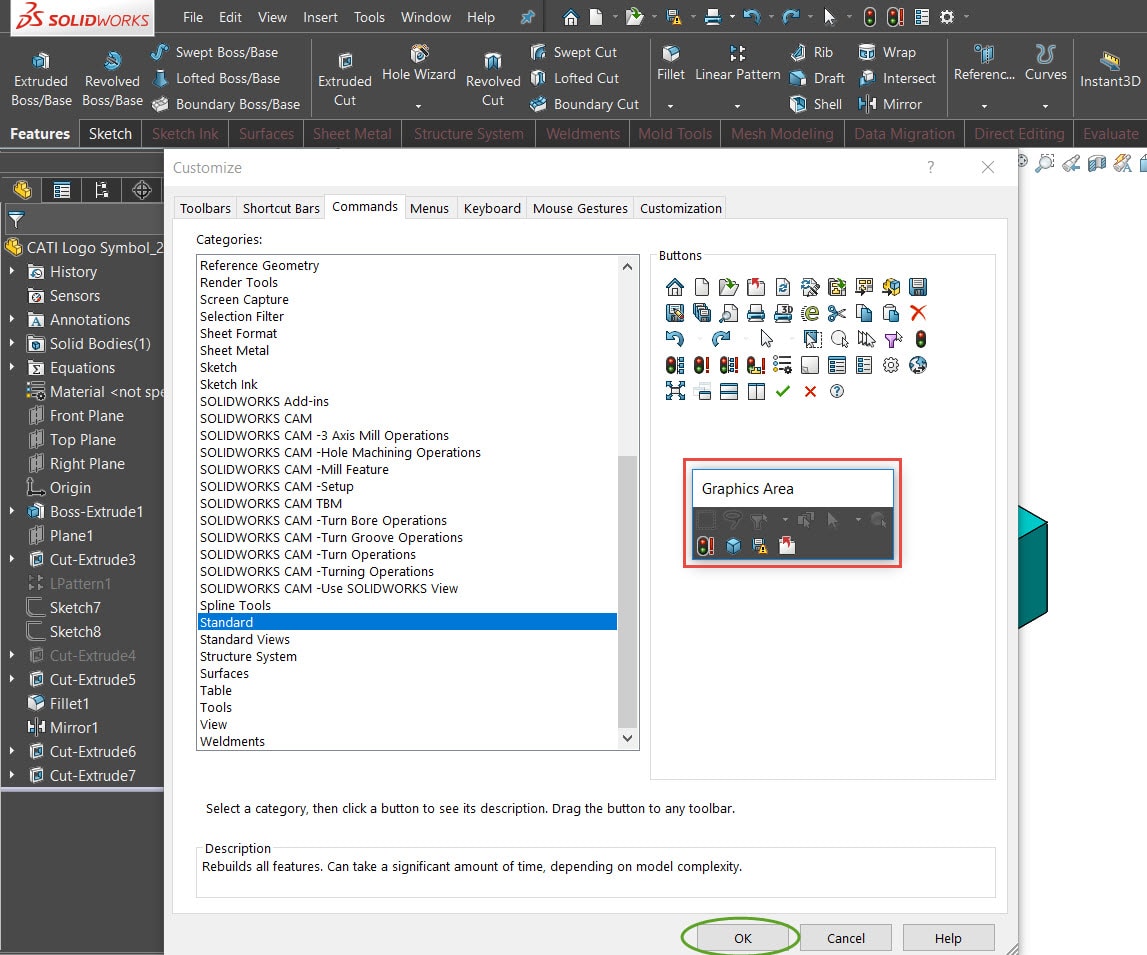The height and width of the screenshot is (955, 1147).
Task: Expand the Boss-Extrude1 feature
Action: [12, 512]
